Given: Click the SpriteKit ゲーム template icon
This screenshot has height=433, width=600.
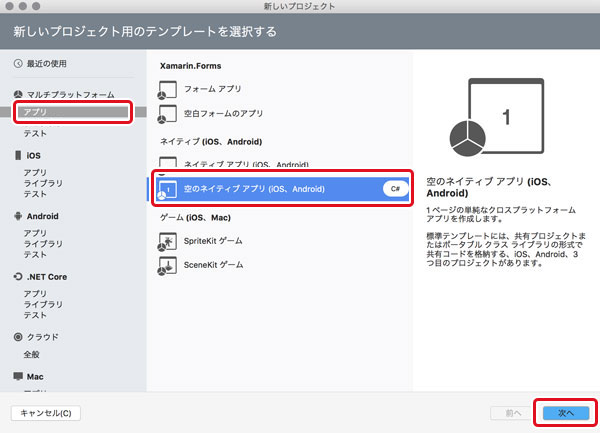Looking at the screenshot, I should point(167,242).
